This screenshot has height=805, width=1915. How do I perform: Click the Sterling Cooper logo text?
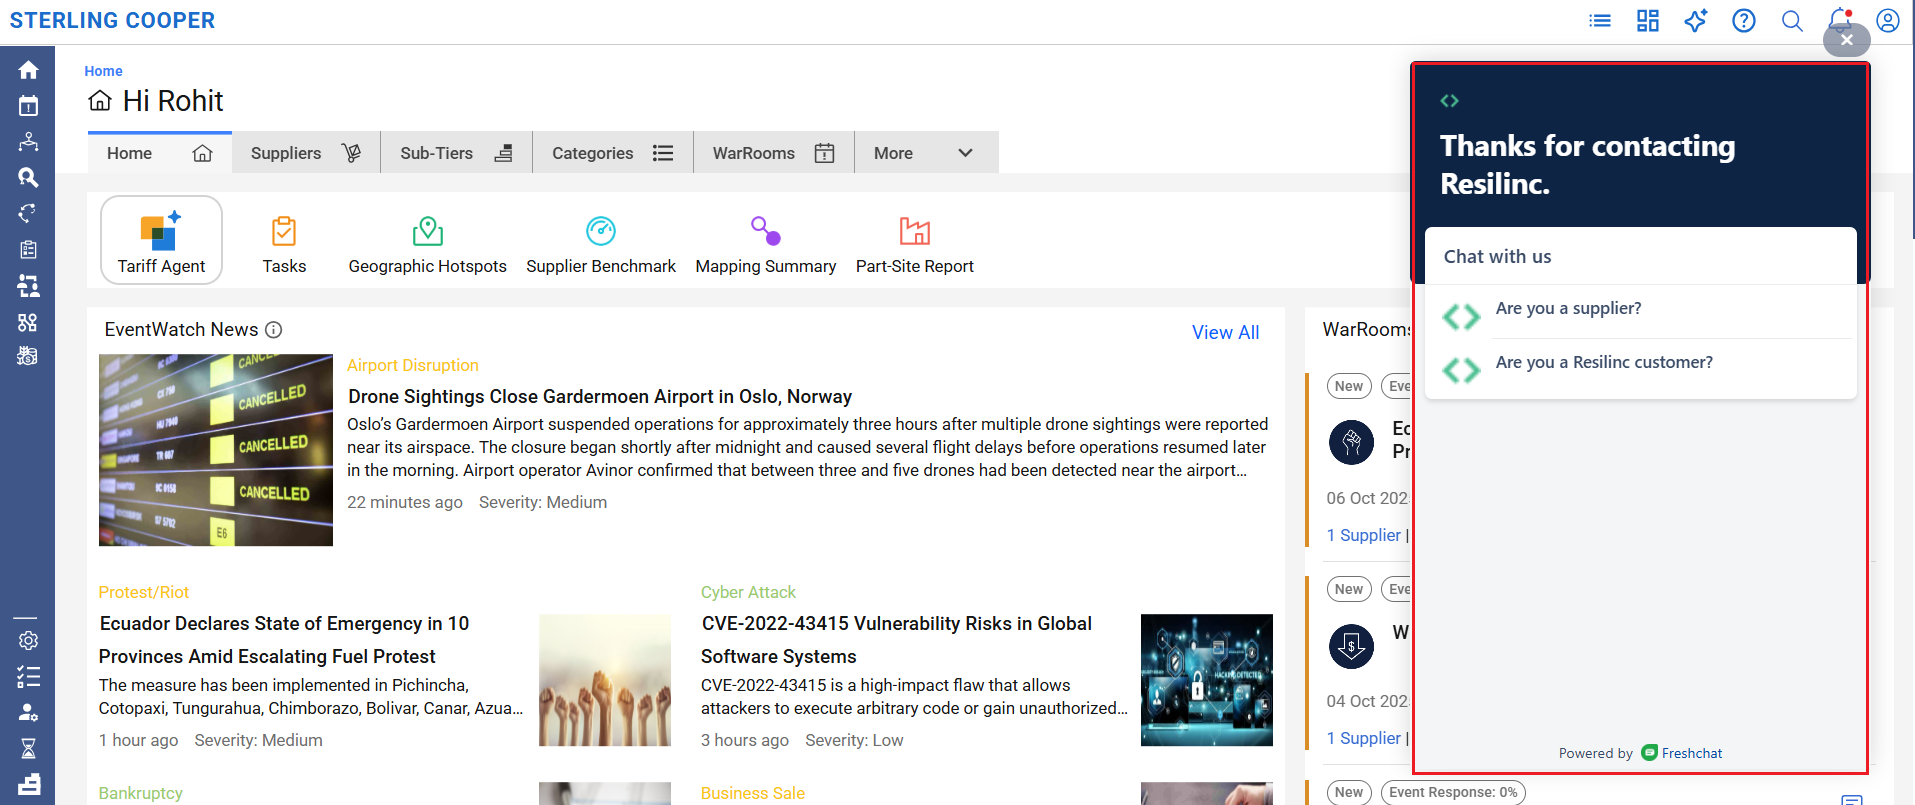tap(112, 21)
